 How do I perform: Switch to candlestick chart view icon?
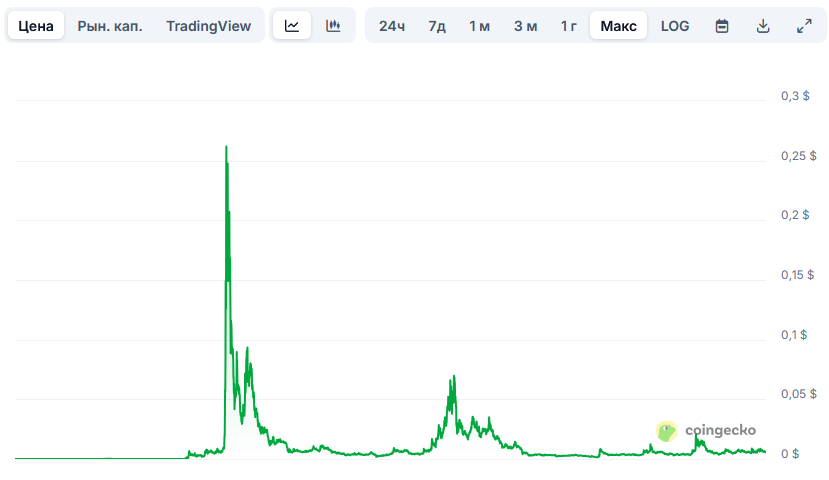click(x=333, y=25)
